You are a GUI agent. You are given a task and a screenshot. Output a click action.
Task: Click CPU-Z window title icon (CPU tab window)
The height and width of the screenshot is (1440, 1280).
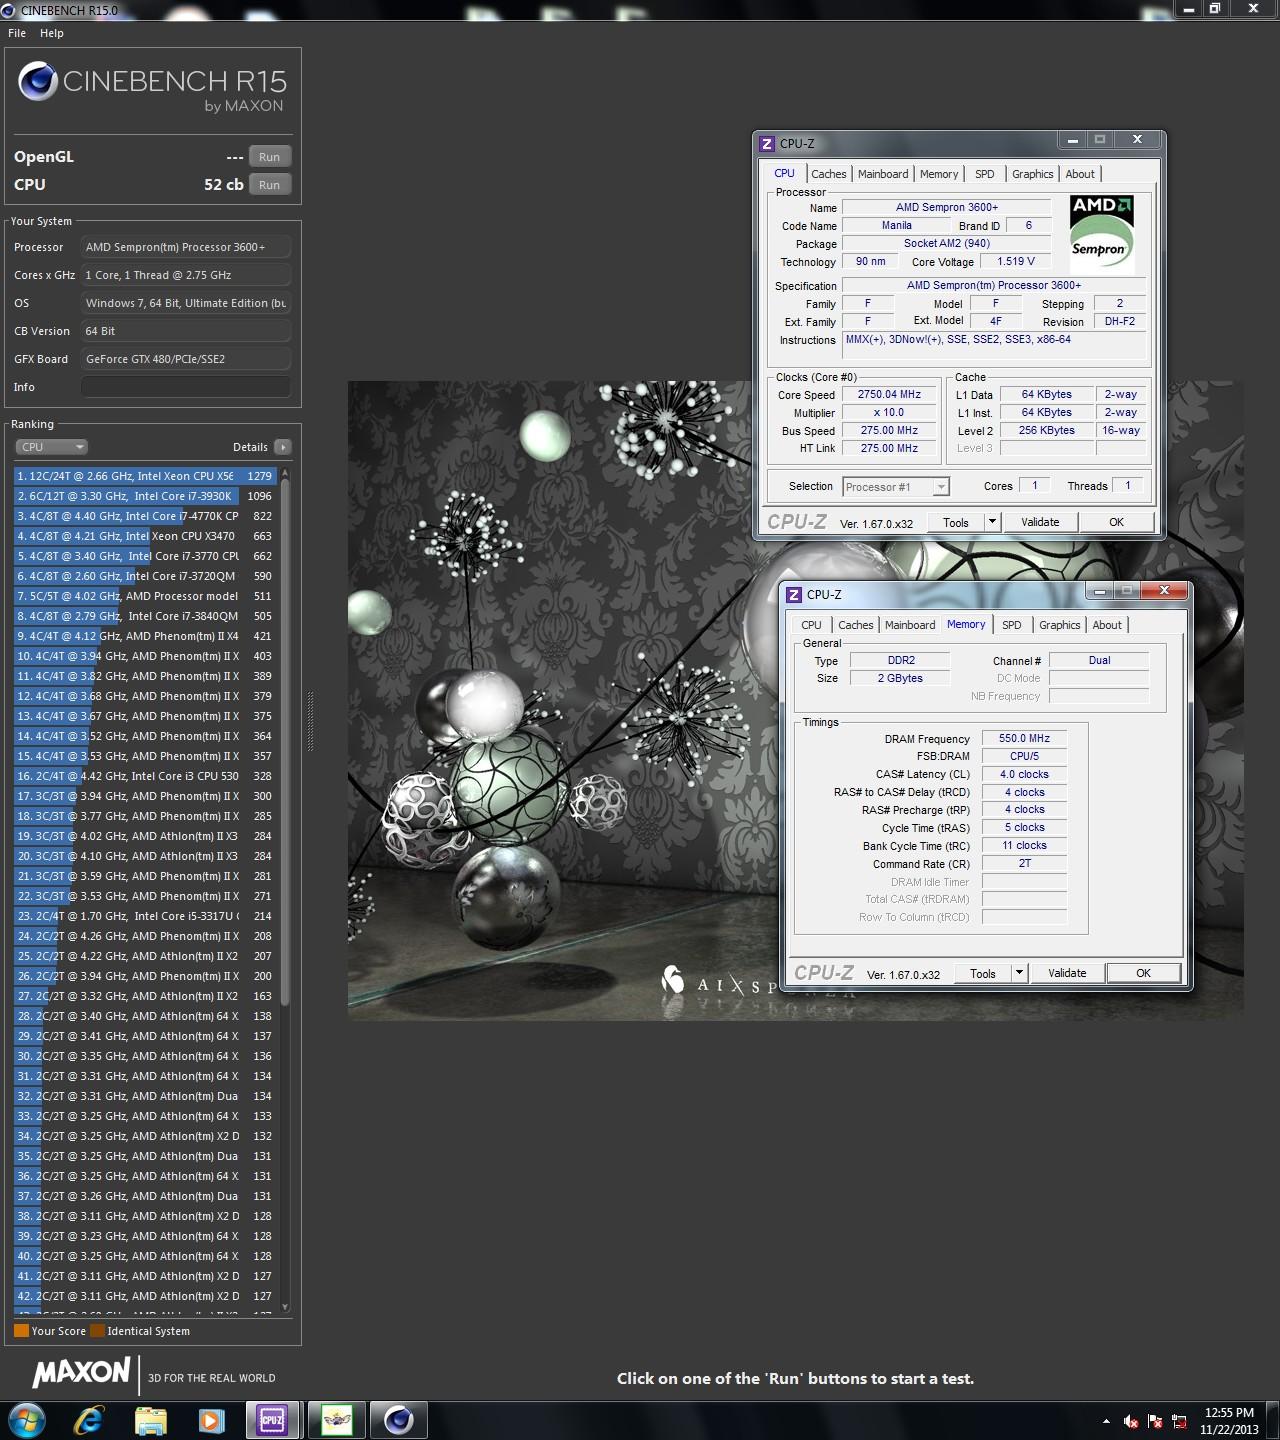pos(767,144)
